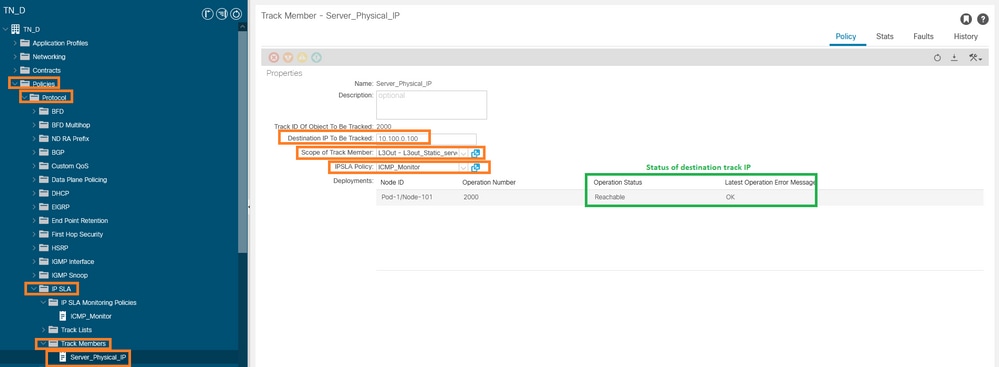The width and height of the screenshot is (999, 367).
Task: Click the middle circular icon beside the TN_D title
Action: coord(222,13)
